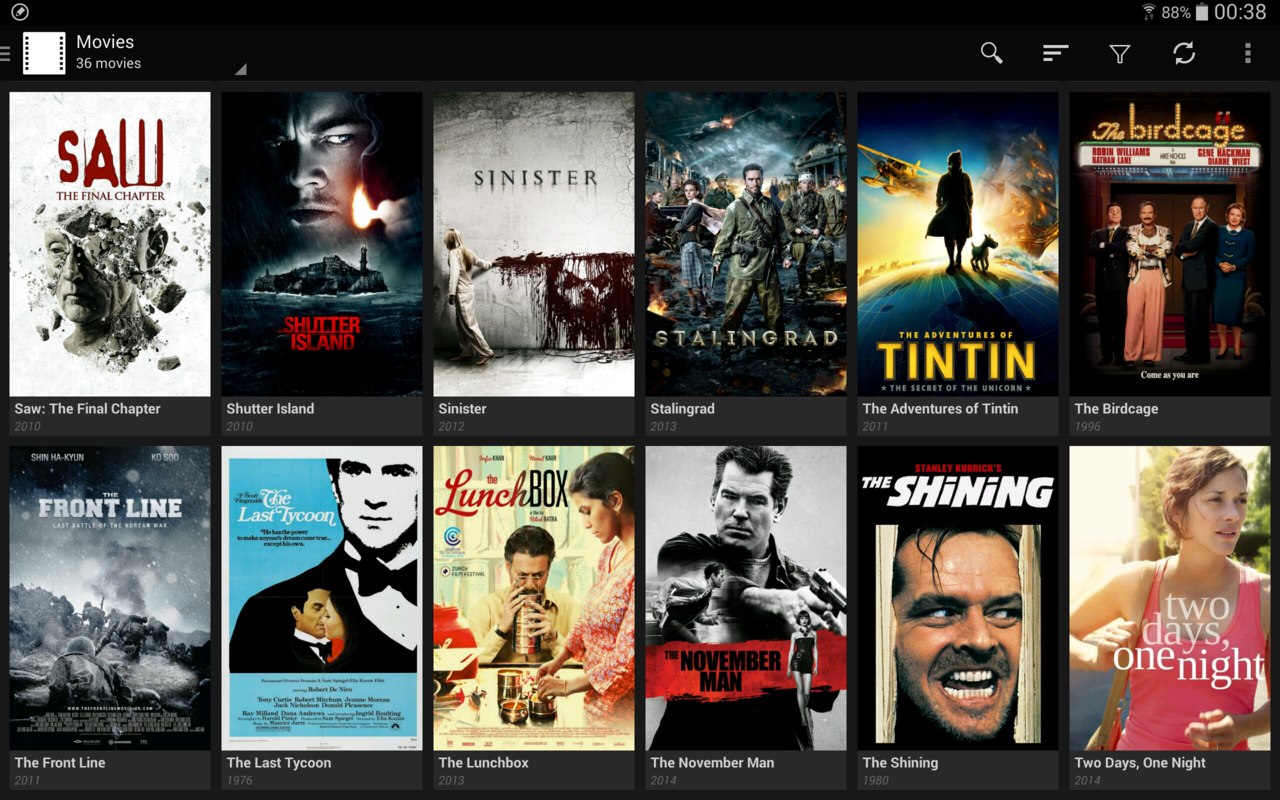The image size is (1280, 800).
Task: Tap the battery status icon
Action: click(x=1201, y=12)
